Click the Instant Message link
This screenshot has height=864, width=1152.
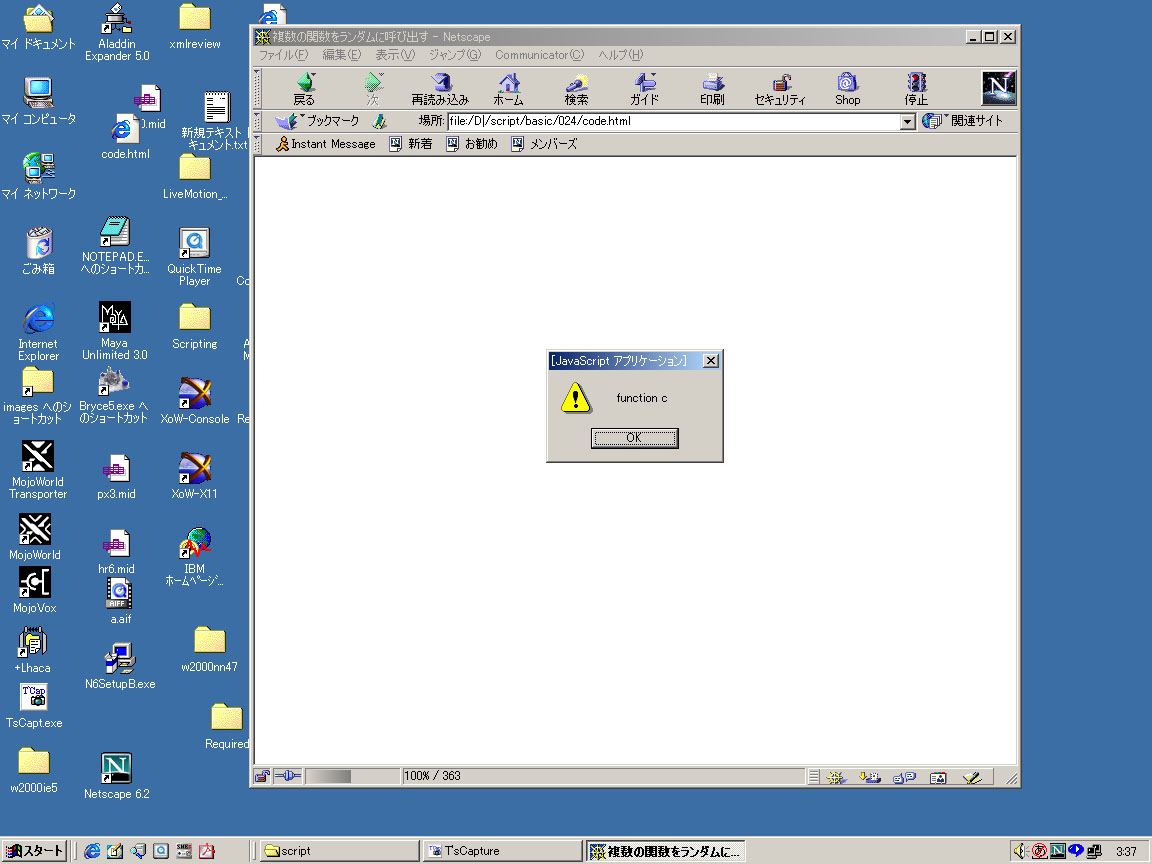point(325,144)
